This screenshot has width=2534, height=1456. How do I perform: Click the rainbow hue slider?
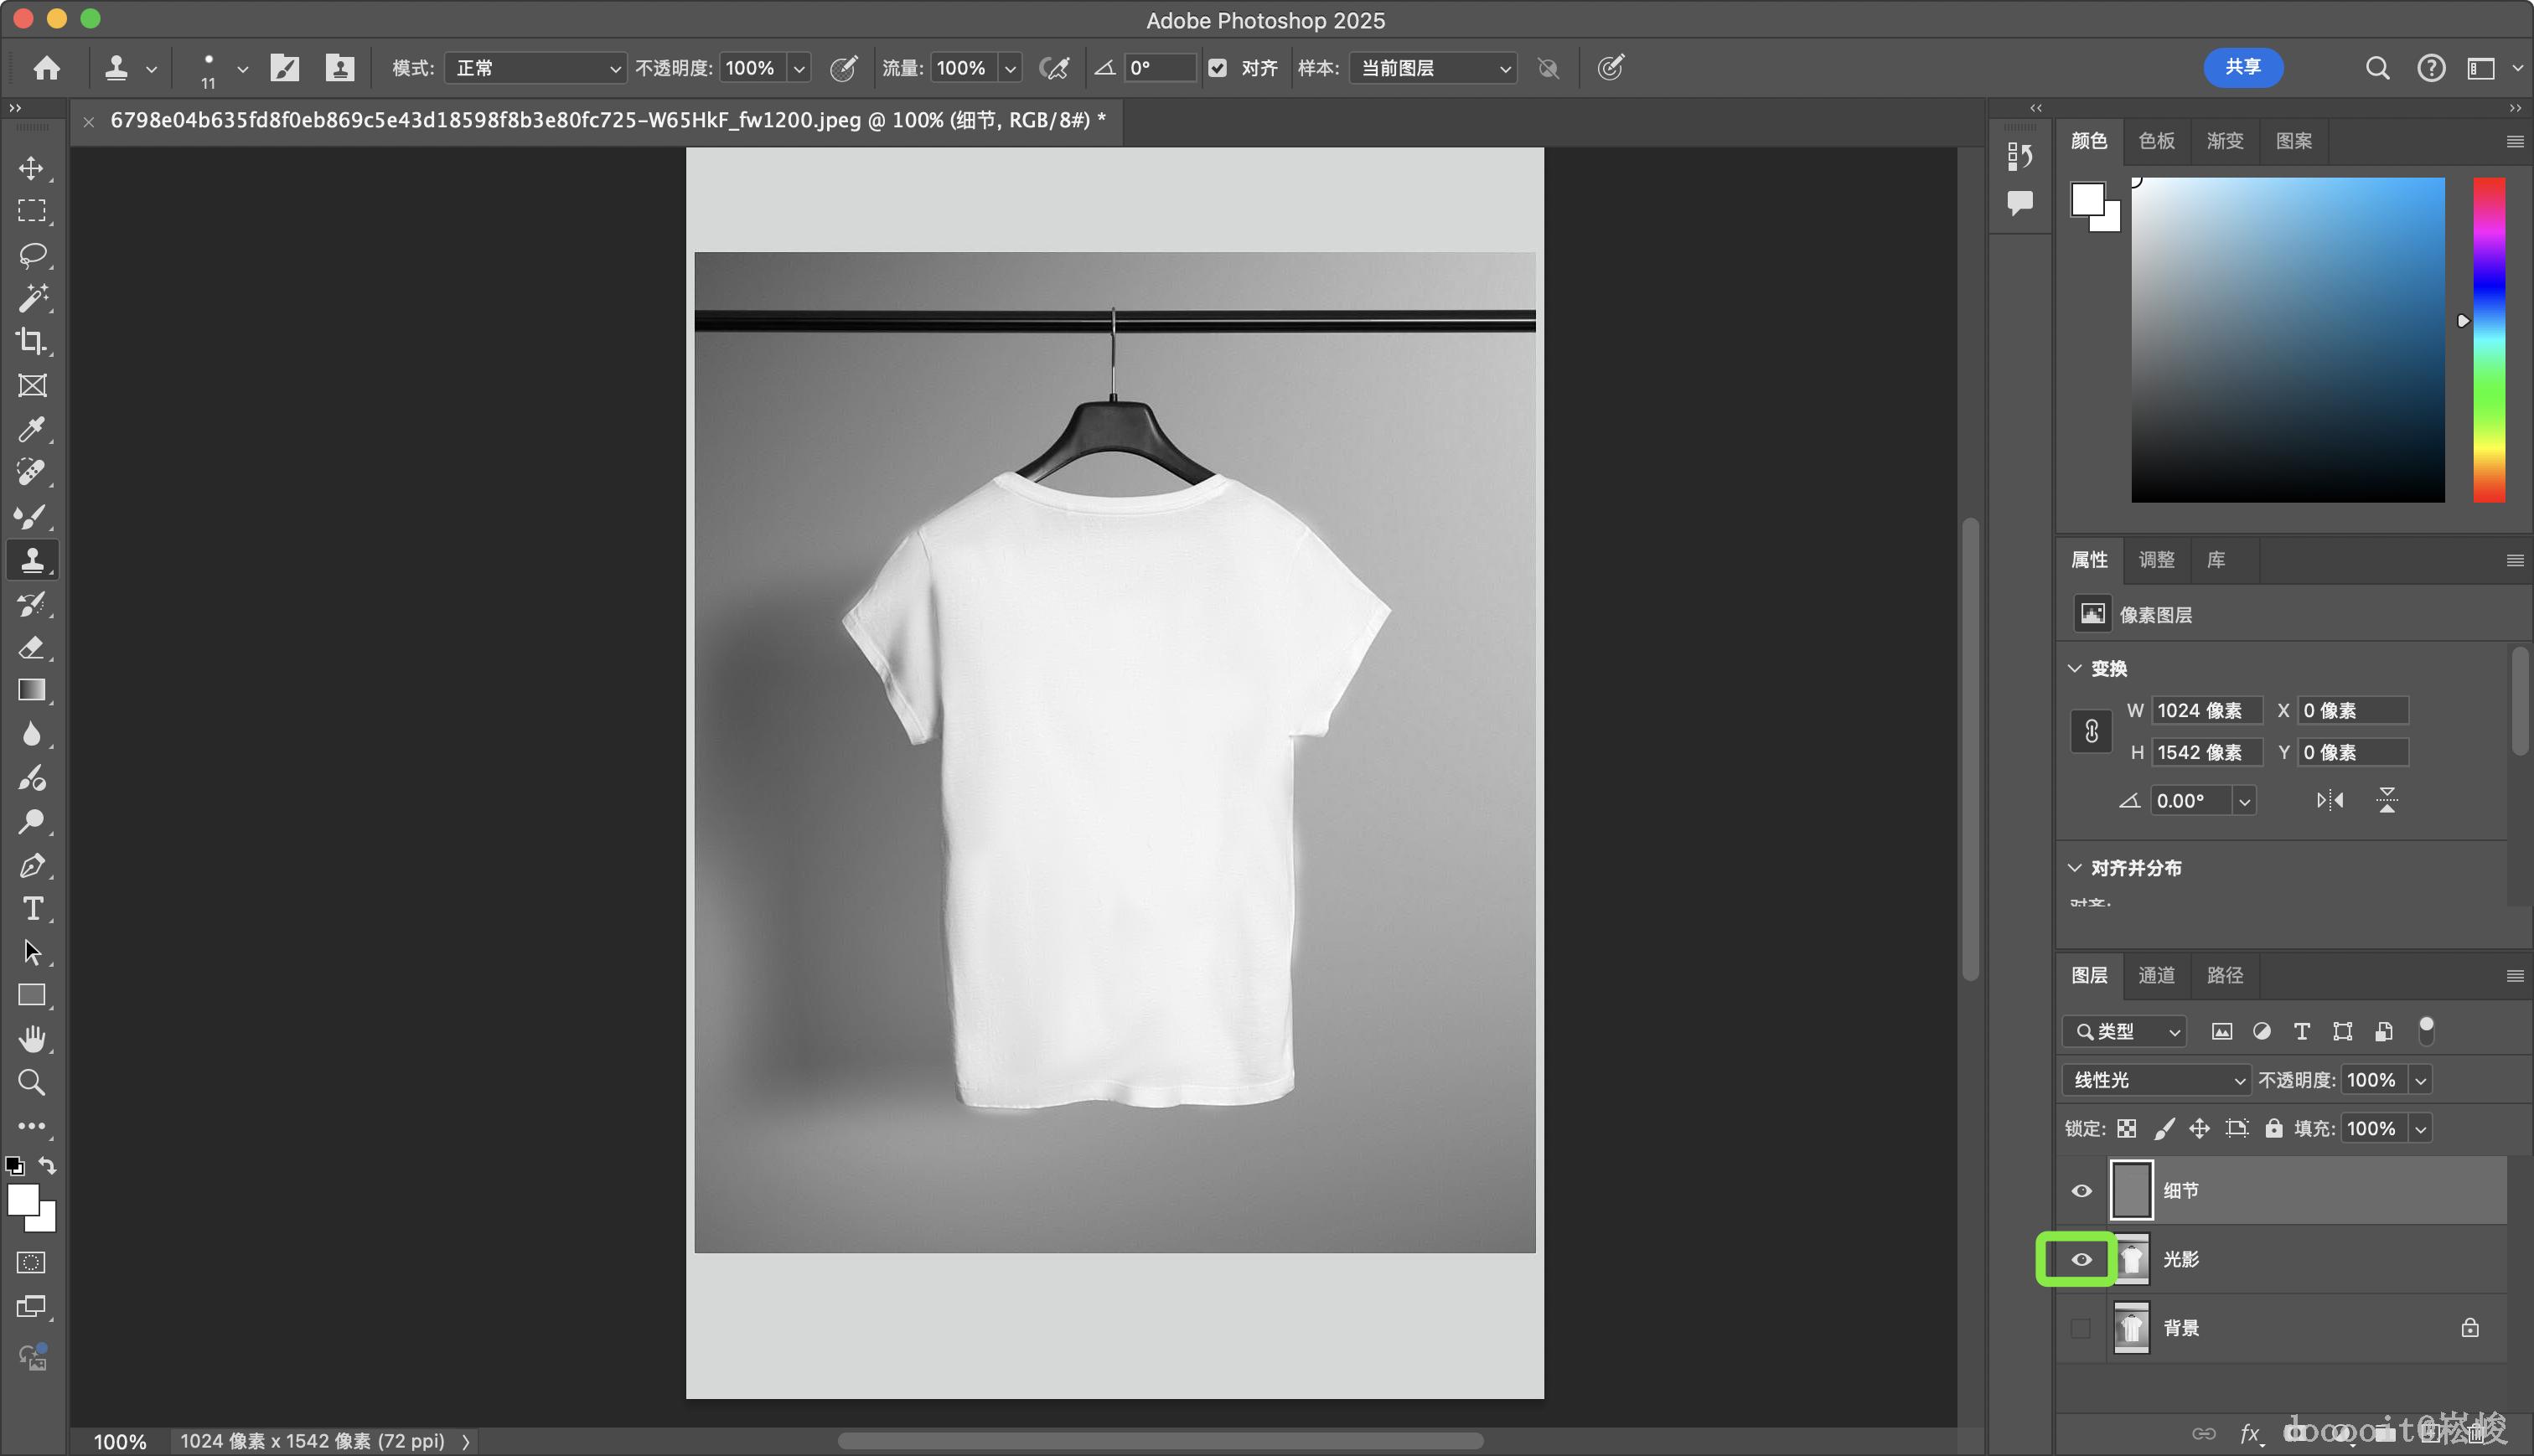[x=2488, y=340]
